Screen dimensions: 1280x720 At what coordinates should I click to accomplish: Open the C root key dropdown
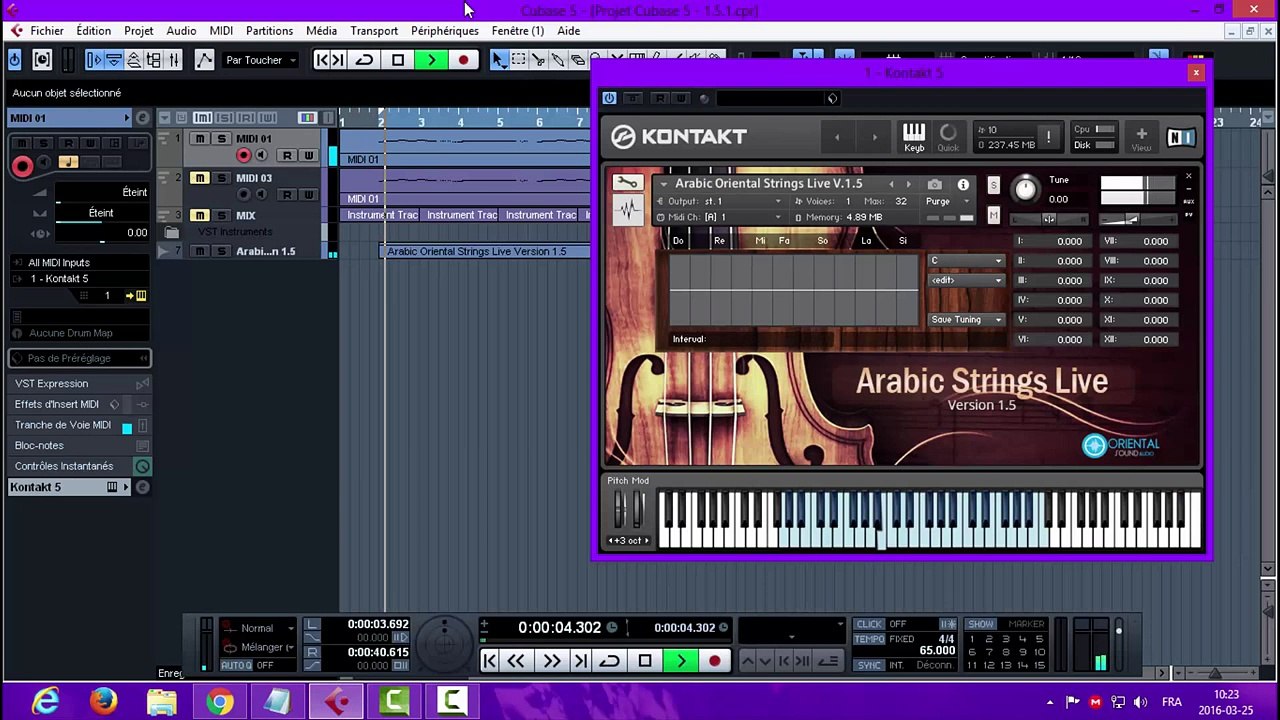(x=966, y=261)
